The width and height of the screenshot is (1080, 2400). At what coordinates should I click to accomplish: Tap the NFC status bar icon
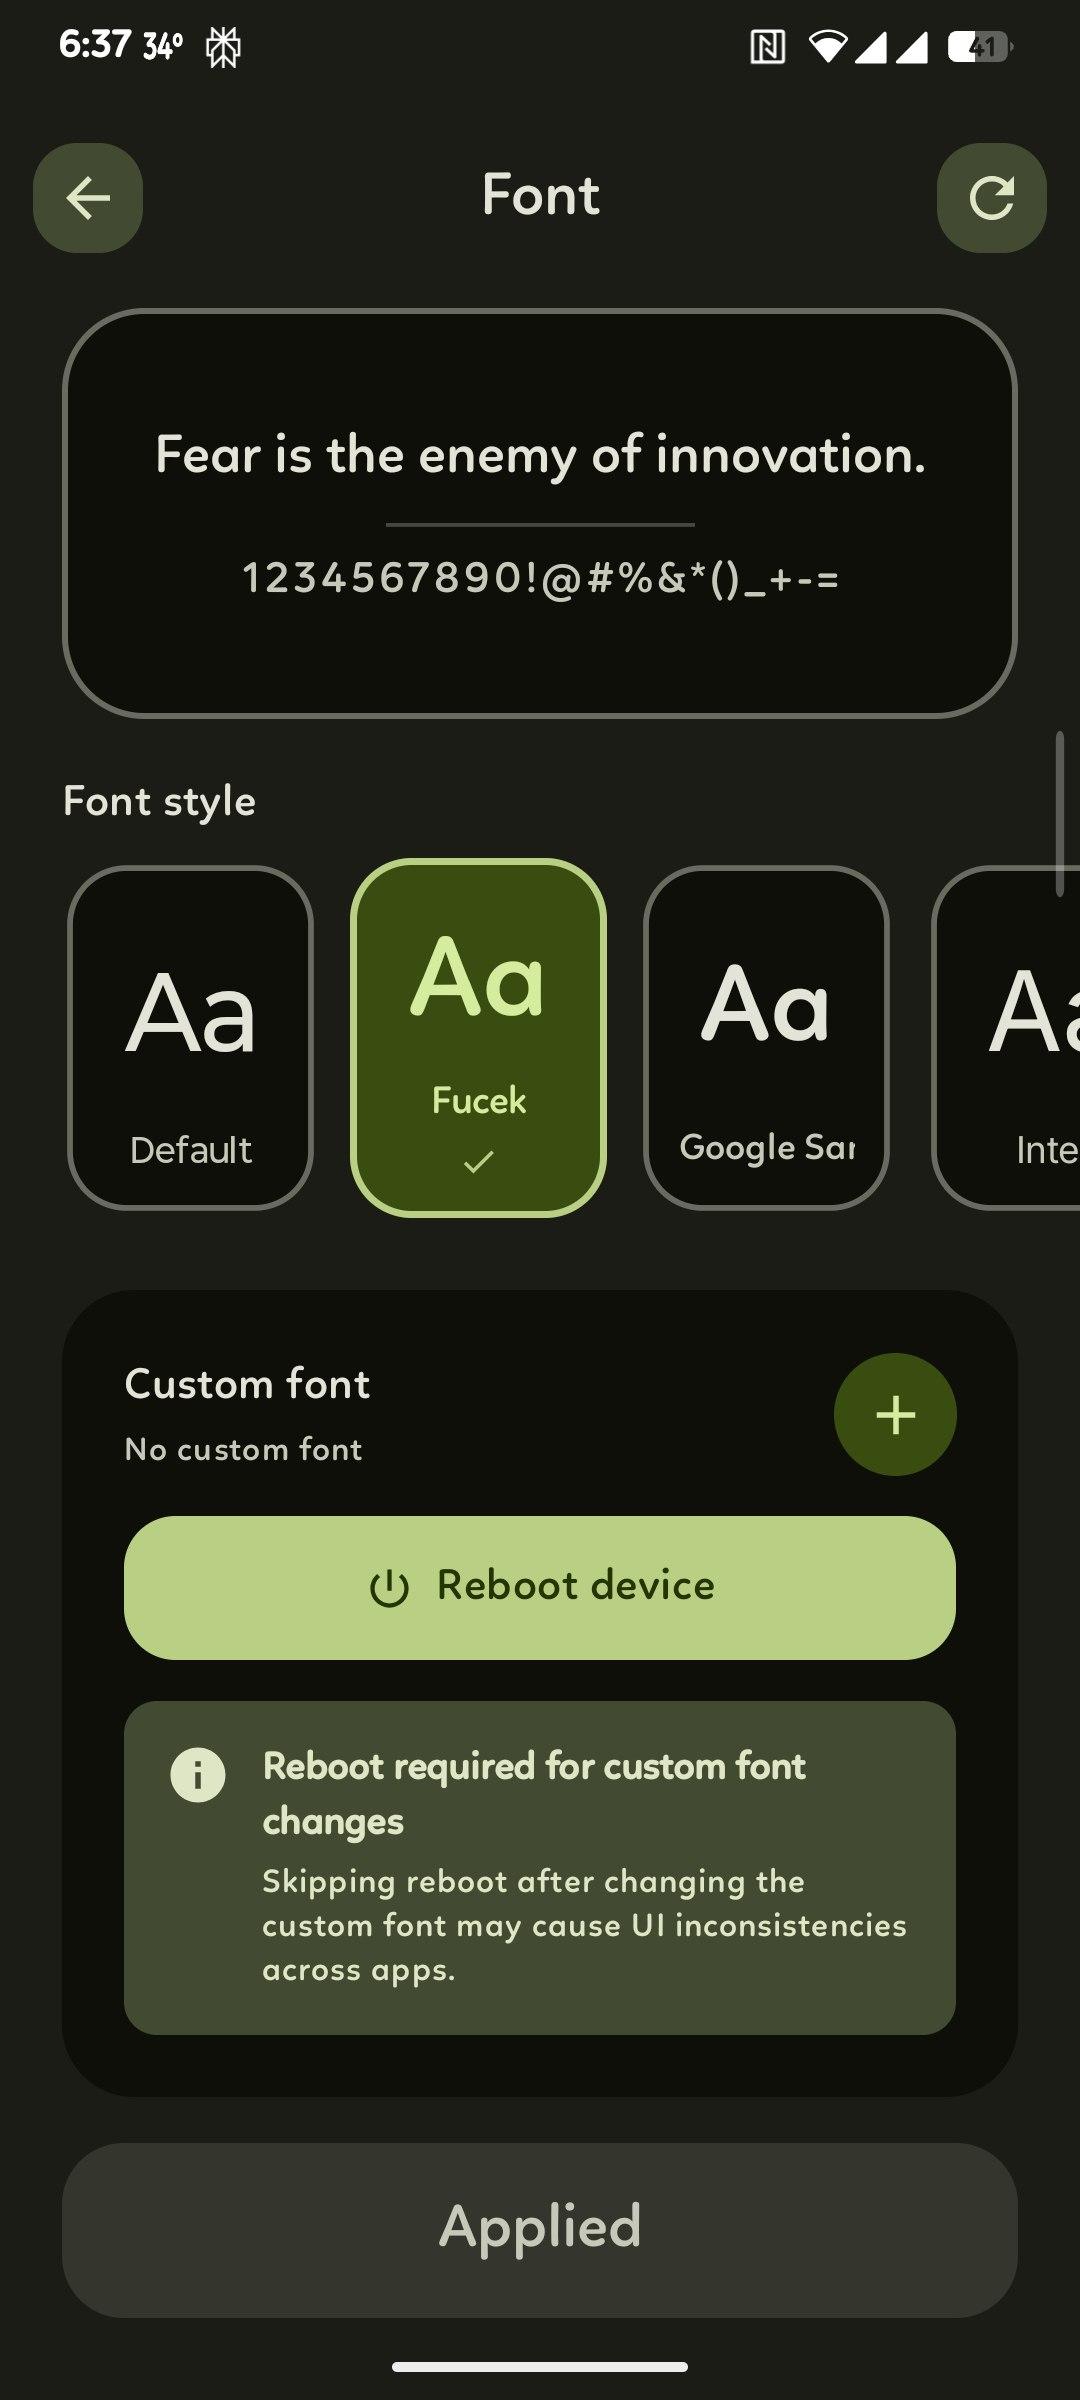[767, 46]
